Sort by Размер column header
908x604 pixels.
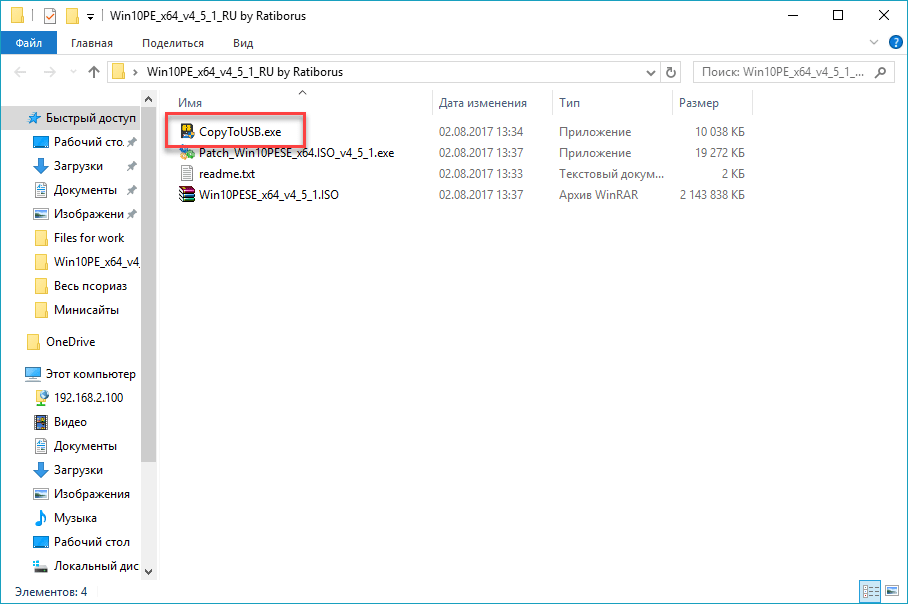(712, 103)
